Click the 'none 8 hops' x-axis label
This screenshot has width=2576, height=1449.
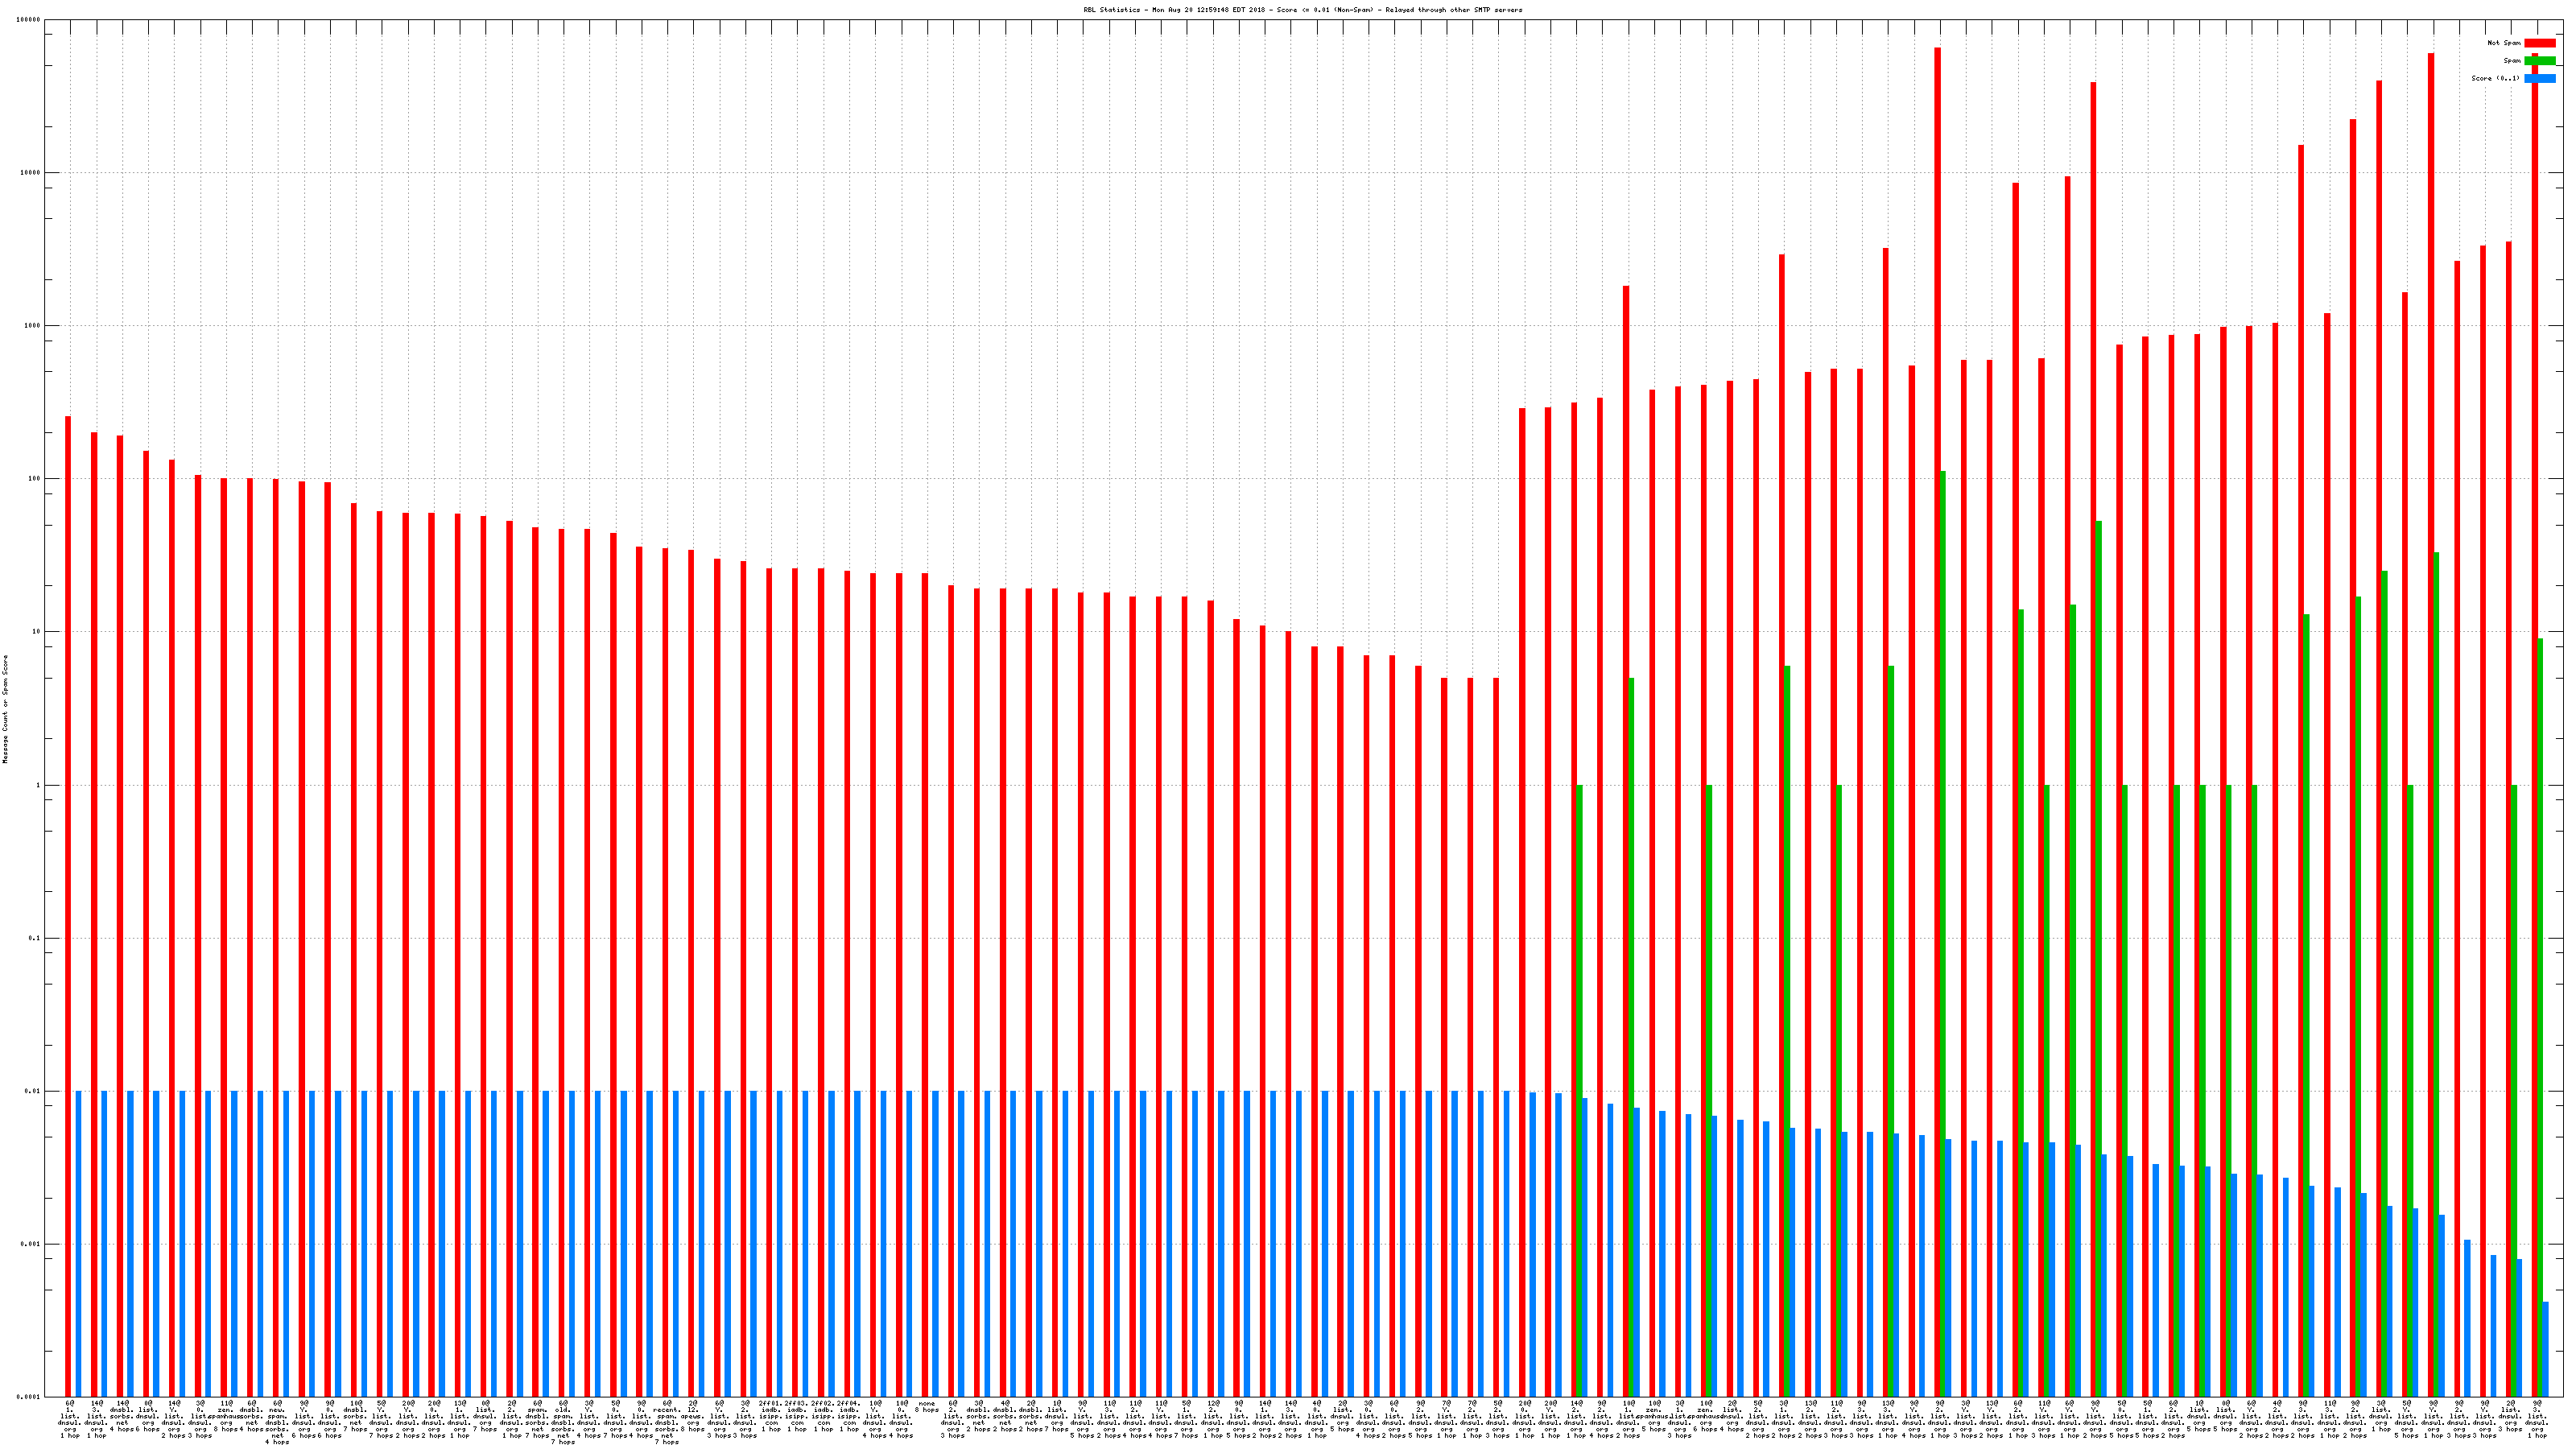click(x=927, y=1407)
